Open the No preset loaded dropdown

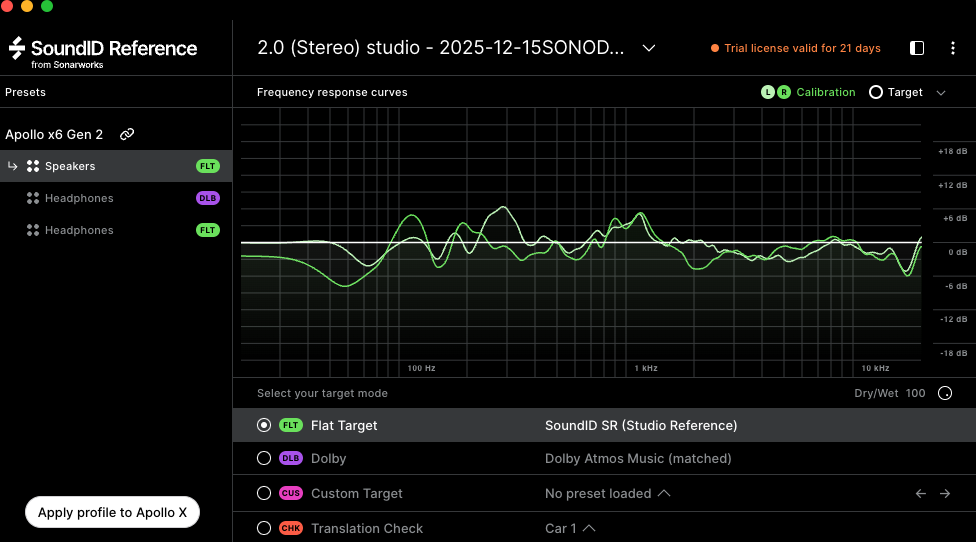click(x=608, y=493)
